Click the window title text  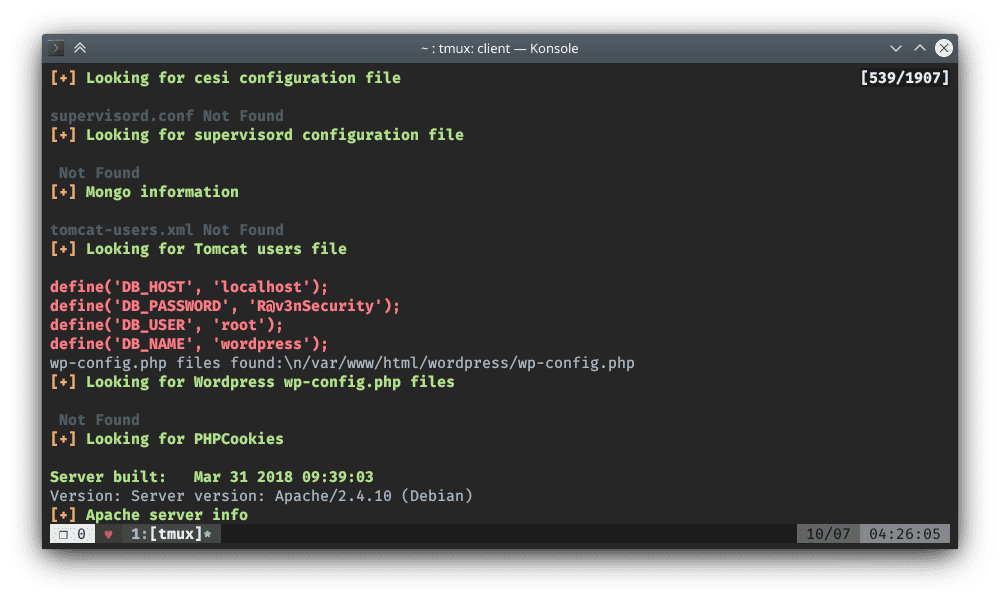(499, 48)
